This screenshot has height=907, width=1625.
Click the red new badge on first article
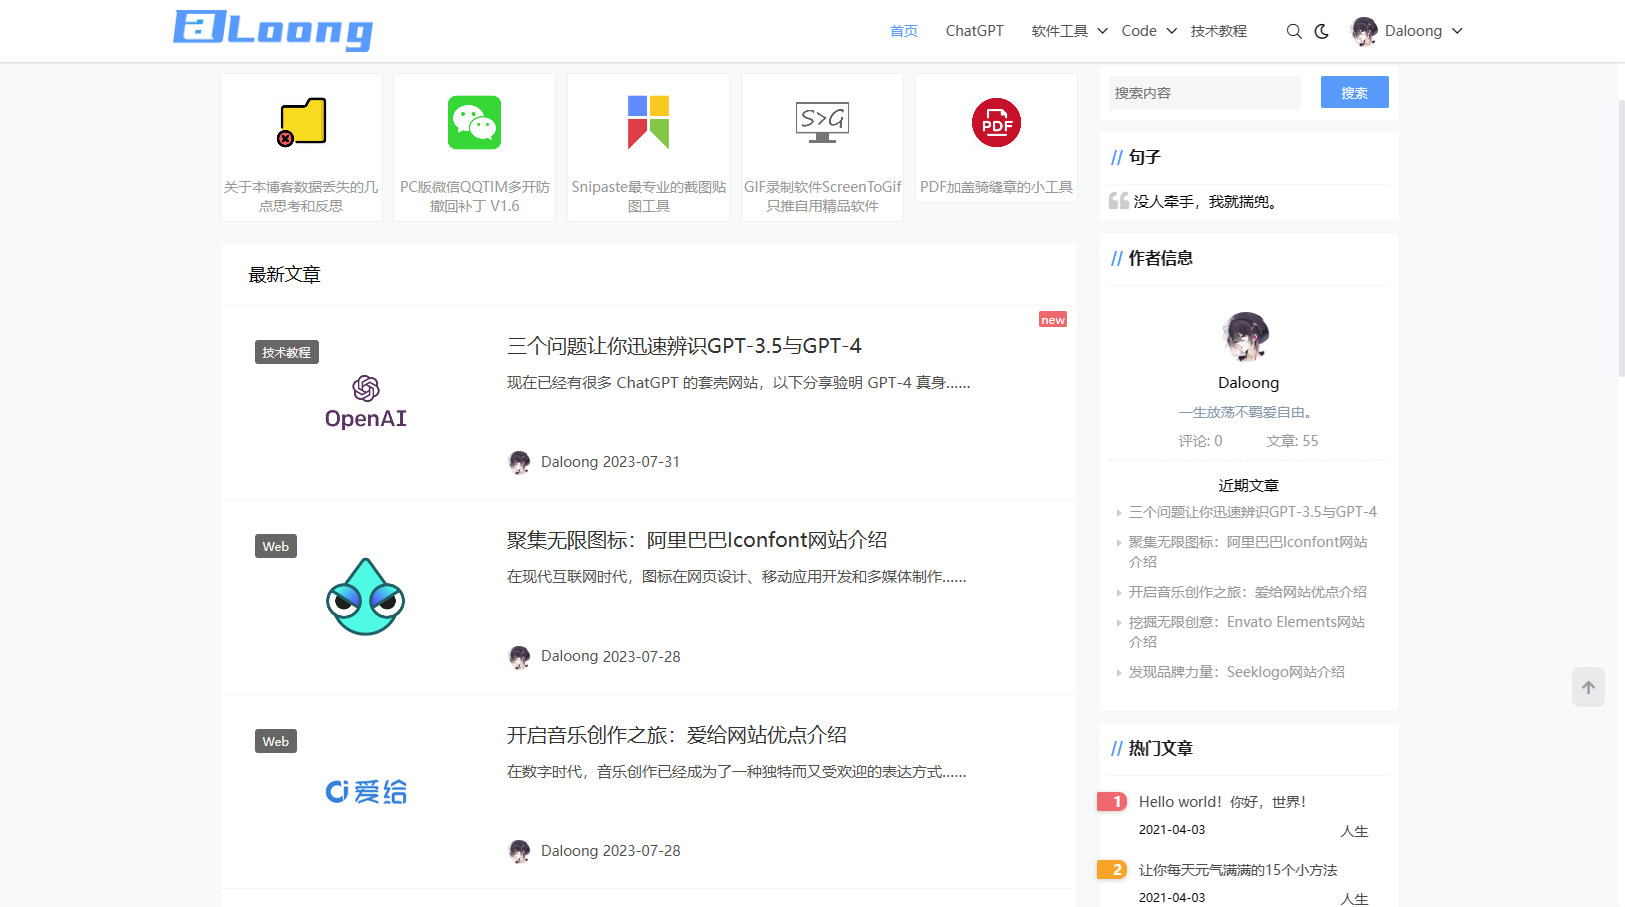[1053, 320]
